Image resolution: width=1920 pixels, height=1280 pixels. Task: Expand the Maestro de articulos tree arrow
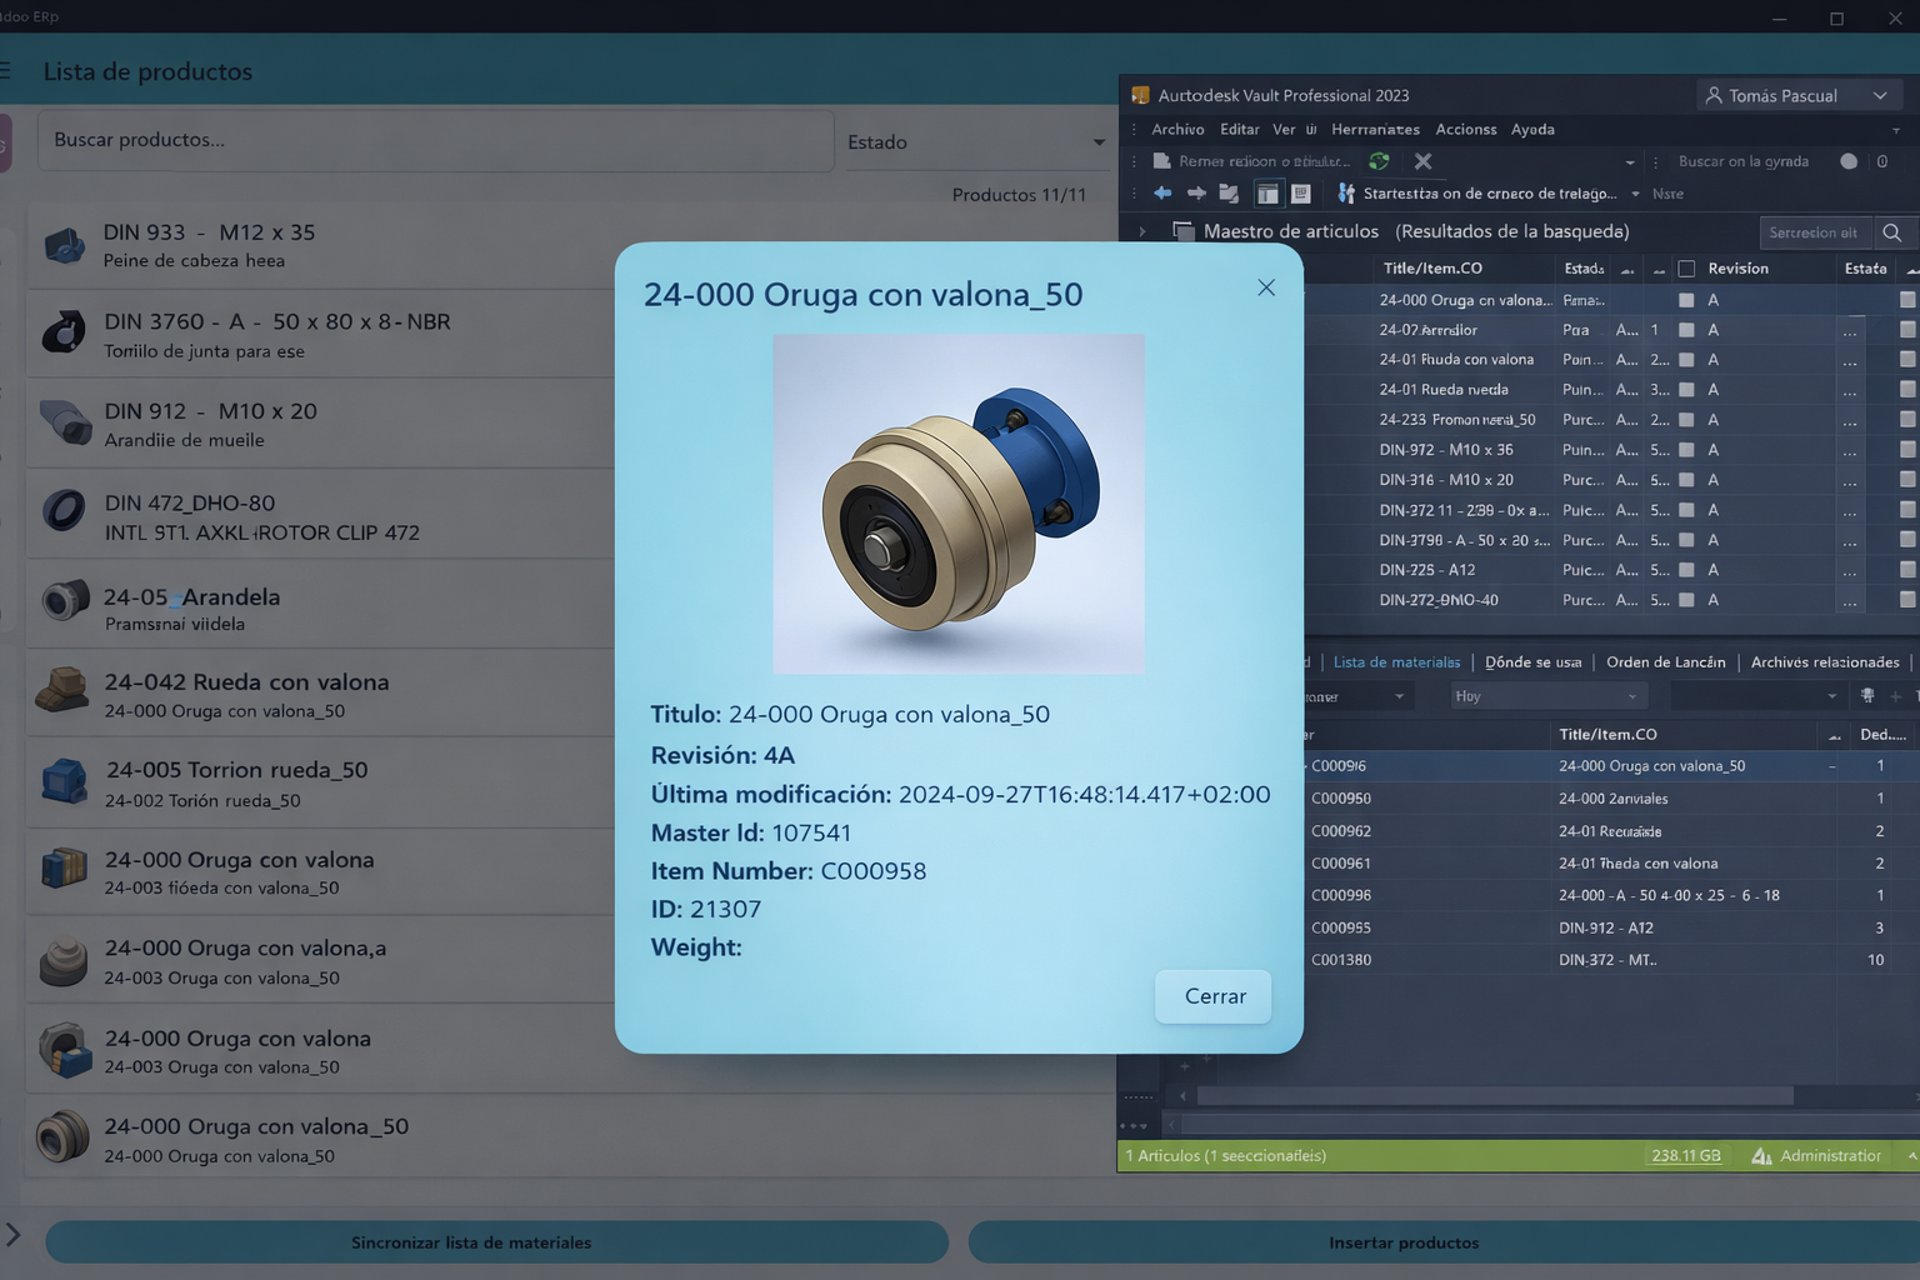1142,232
